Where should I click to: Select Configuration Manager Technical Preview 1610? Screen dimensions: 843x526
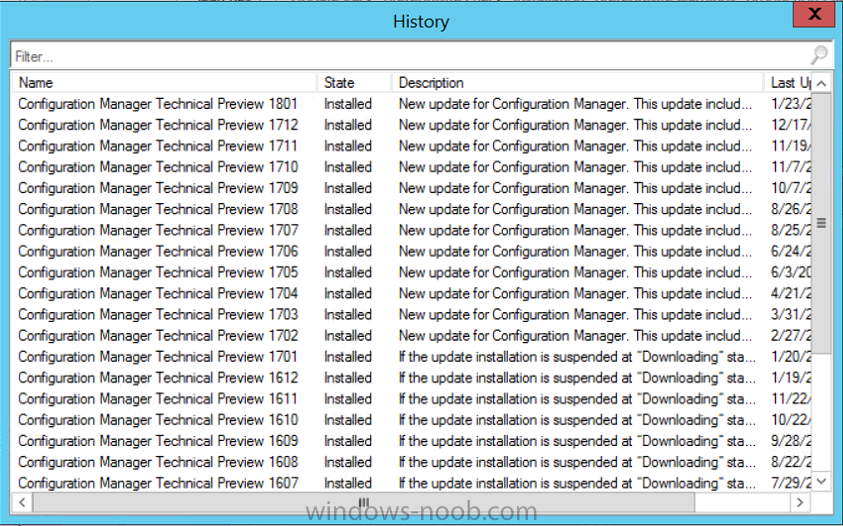click(x=158, y=420)
